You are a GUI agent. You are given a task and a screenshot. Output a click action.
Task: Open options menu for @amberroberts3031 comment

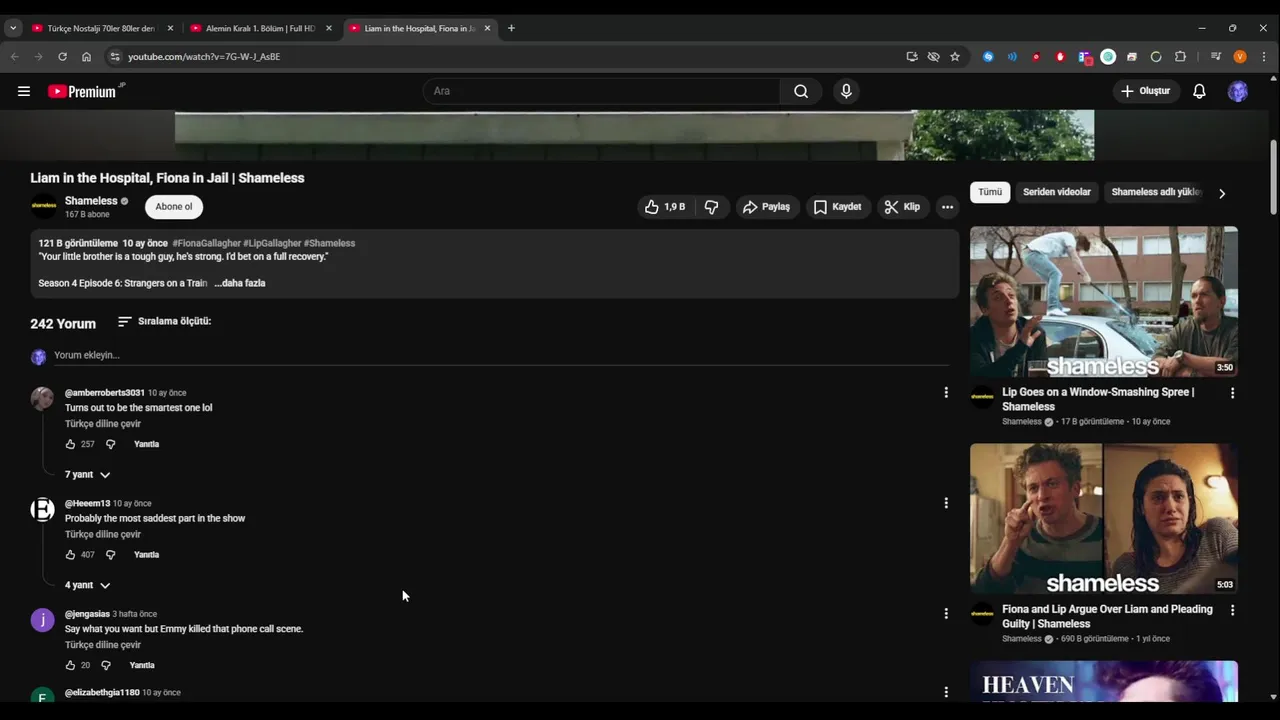coord(946,393)
